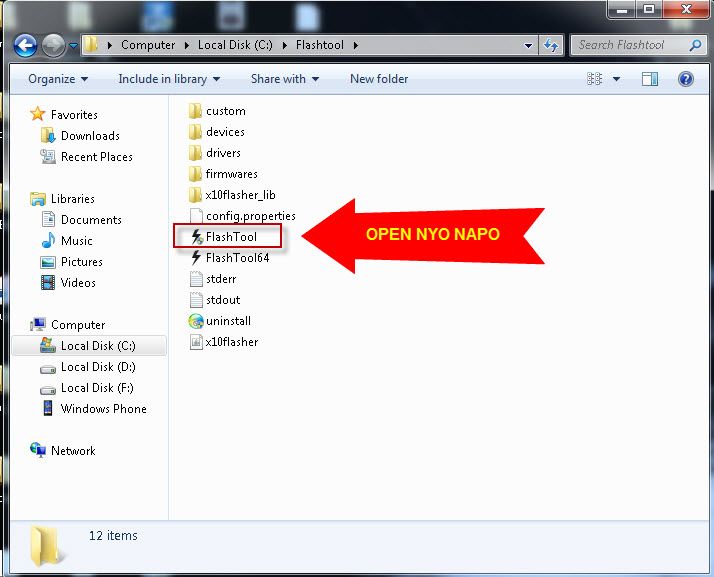Viewport: 714px width, 577px height.
Task: Select the devices folder icon
Action: point(195,132)
